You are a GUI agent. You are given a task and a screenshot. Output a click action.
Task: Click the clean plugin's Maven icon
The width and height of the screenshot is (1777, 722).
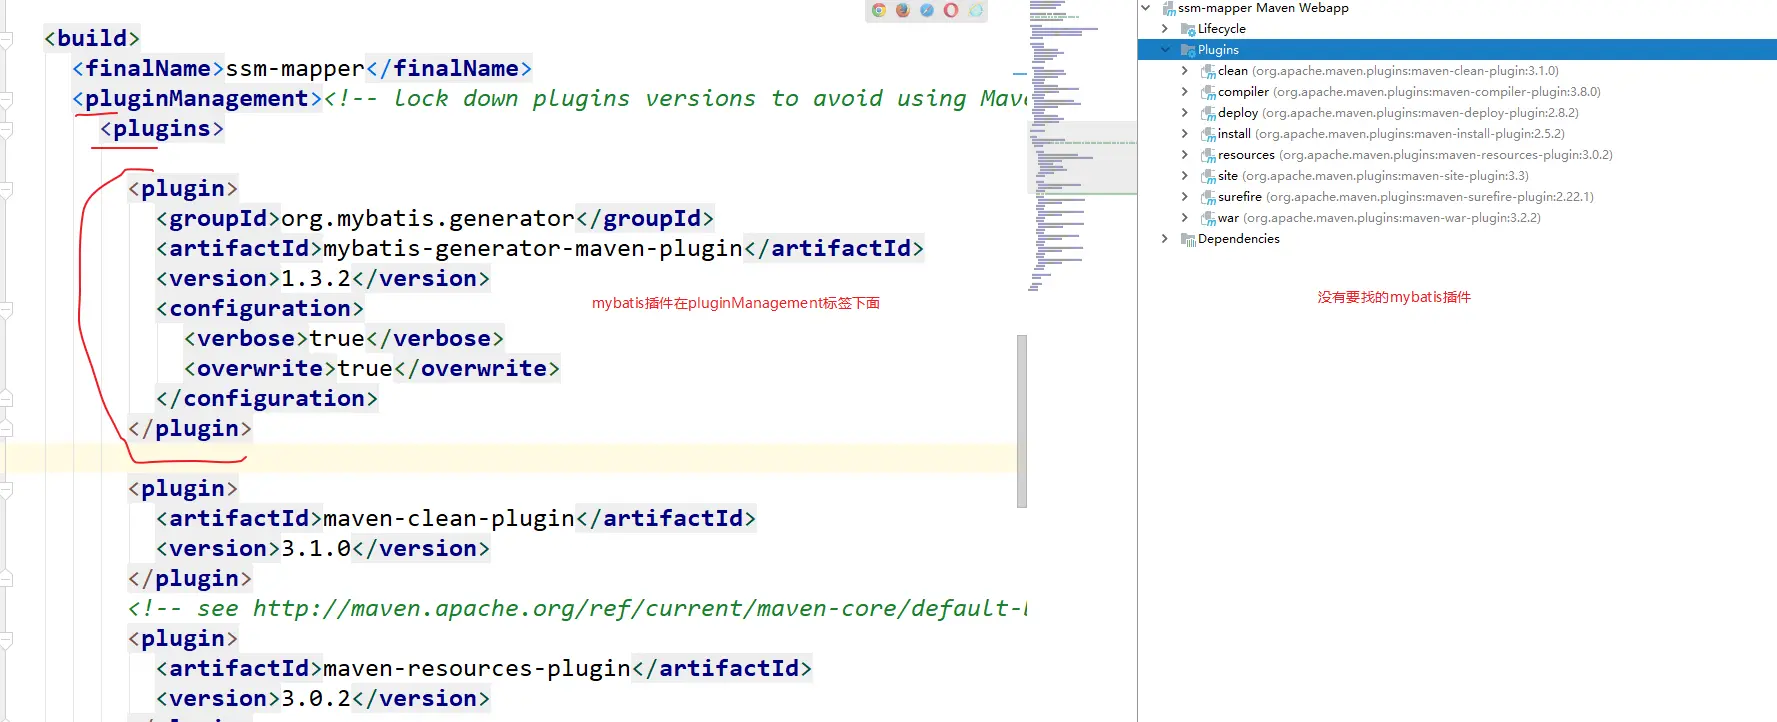(x=1208, y=71)
